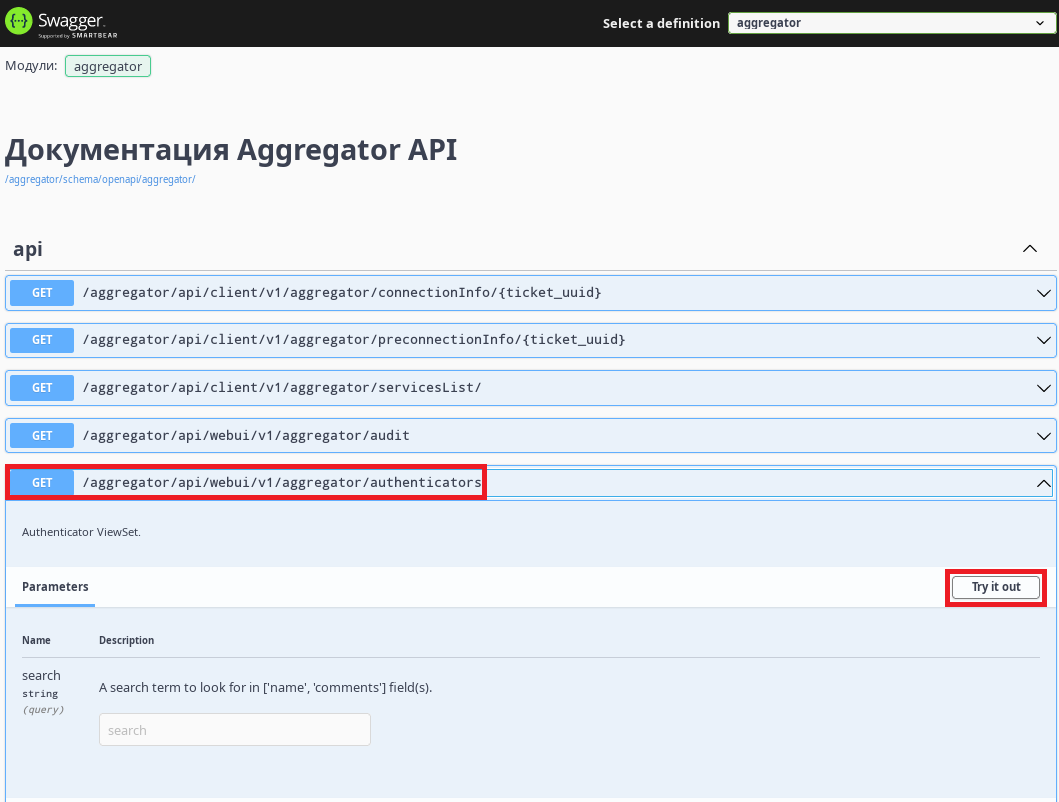Collapse the api section chevron
Screen dimensions: 1059x802
click(x=1030, y=249)
